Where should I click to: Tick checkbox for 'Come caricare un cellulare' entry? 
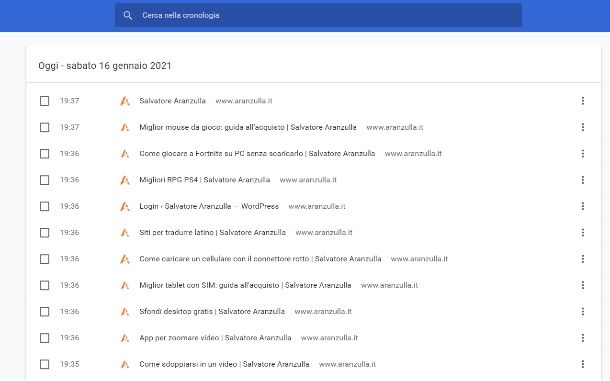click(x=45, y=259)
